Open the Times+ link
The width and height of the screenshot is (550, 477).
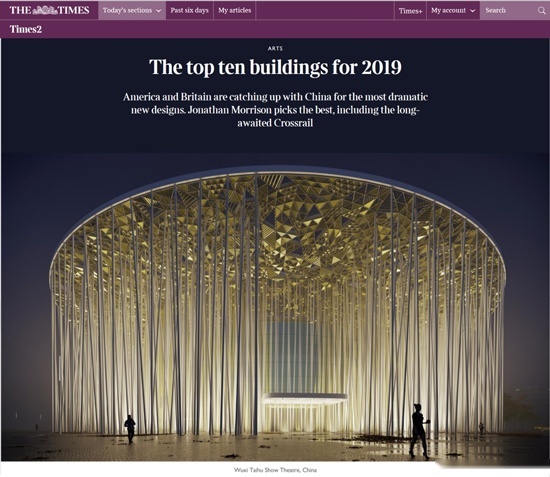coord(410,11)
